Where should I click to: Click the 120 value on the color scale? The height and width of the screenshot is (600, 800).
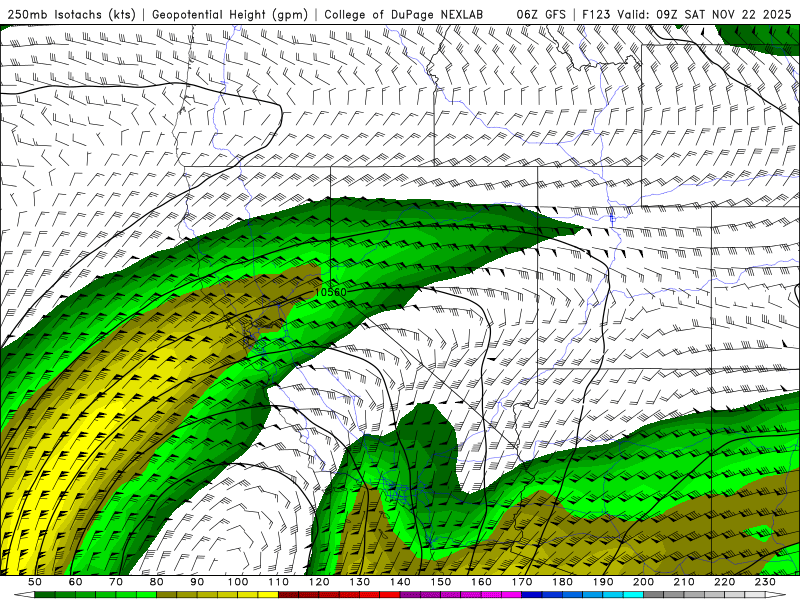pos(319,582)
